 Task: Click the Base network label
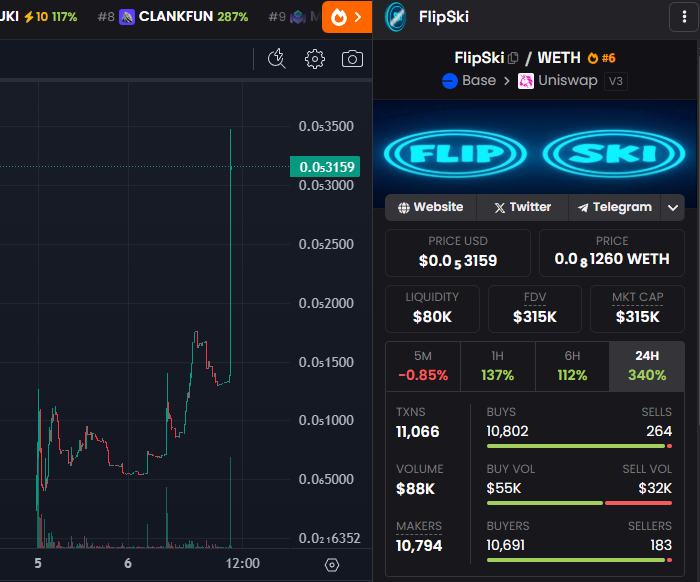coord(479,80)
